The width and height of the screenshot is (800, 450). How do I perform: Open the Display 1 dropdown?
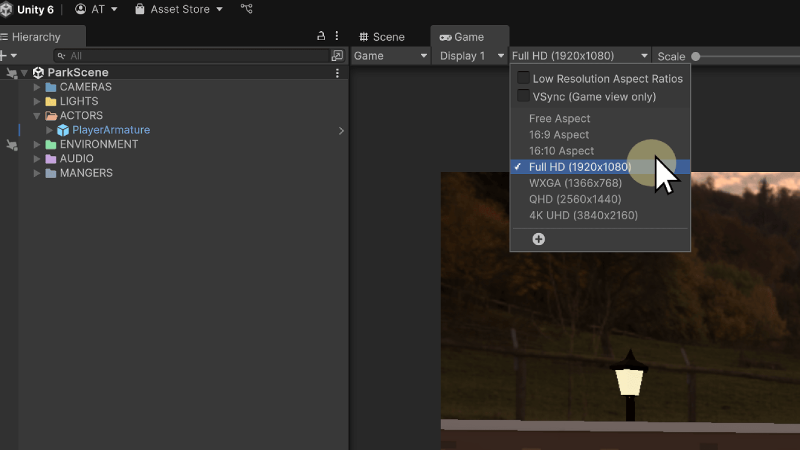472,56
